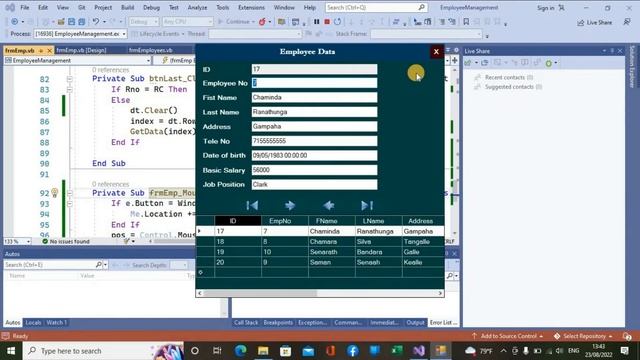This screenshot has width=640, height=360.
Task: Click lightbulb quick actions on line 92
Action: coord(55,192)
